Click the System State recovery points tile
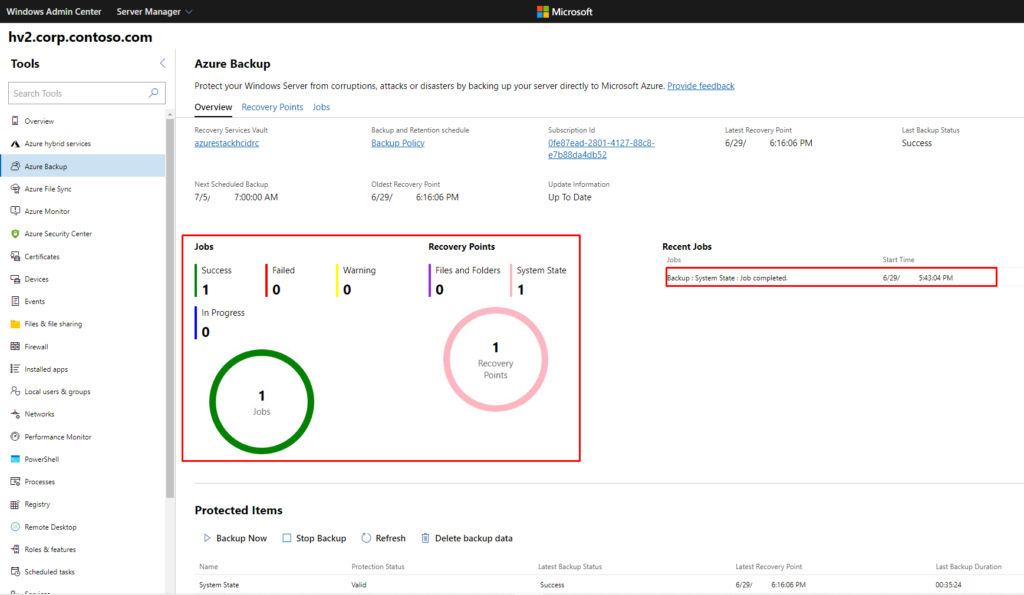 [539, 280]
